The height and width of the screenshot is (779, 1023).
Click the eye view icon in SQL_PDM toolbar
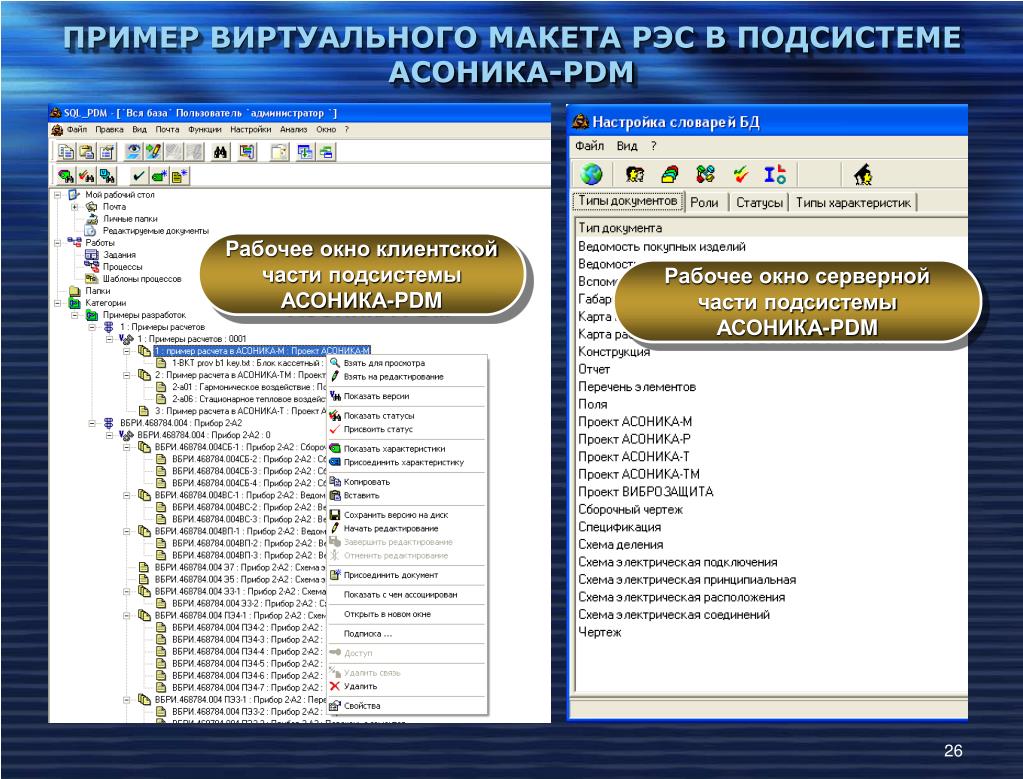(133, 152)
